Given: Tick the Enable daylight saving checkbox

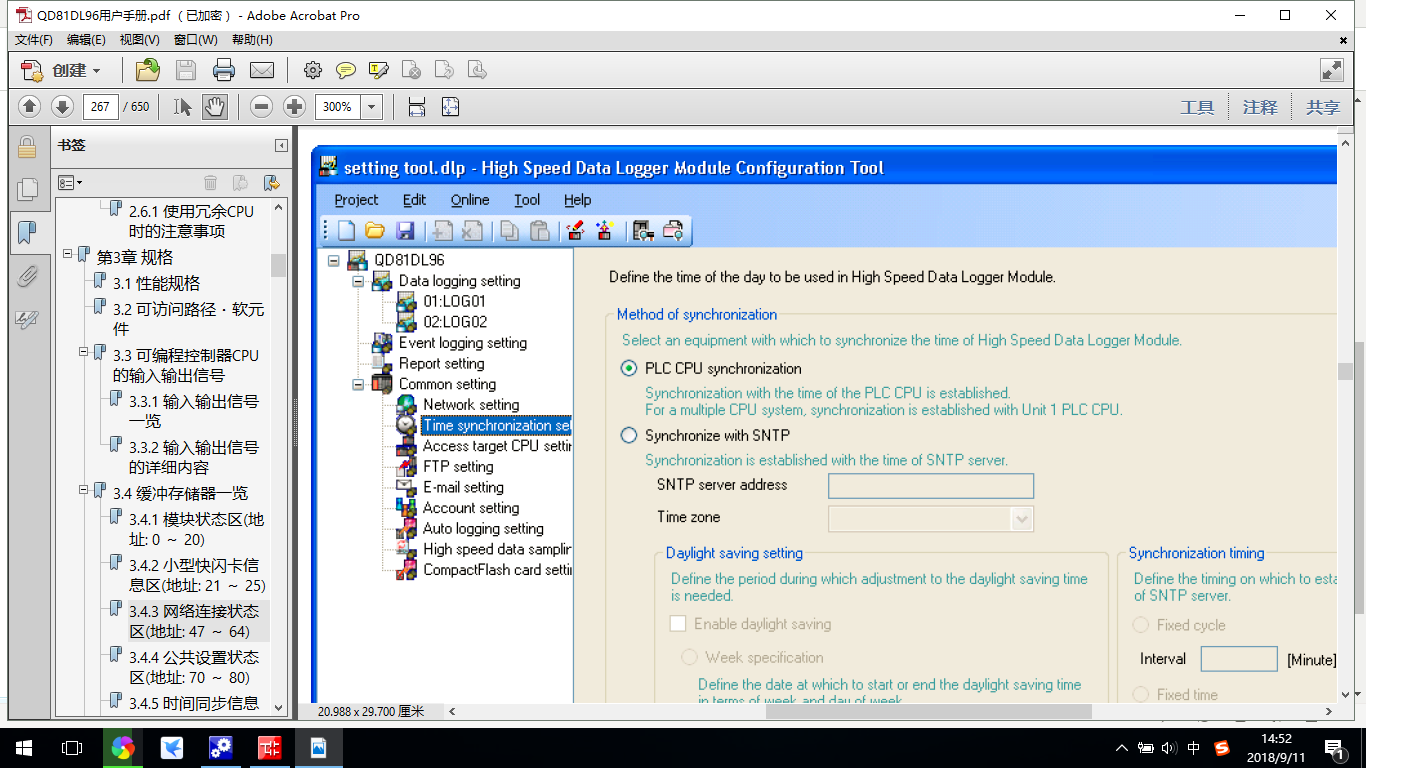Looking at the screenshot, I should tap(678, 623).
